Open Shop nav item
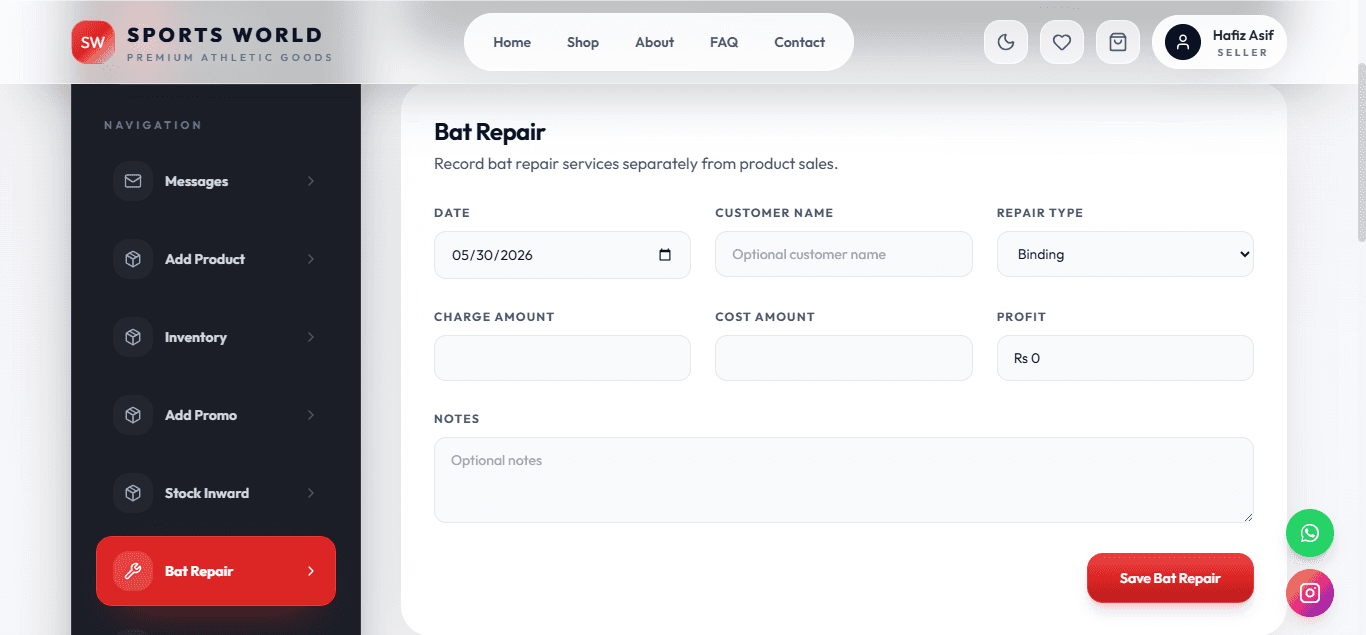1366x635 pixels. (583, 42)
